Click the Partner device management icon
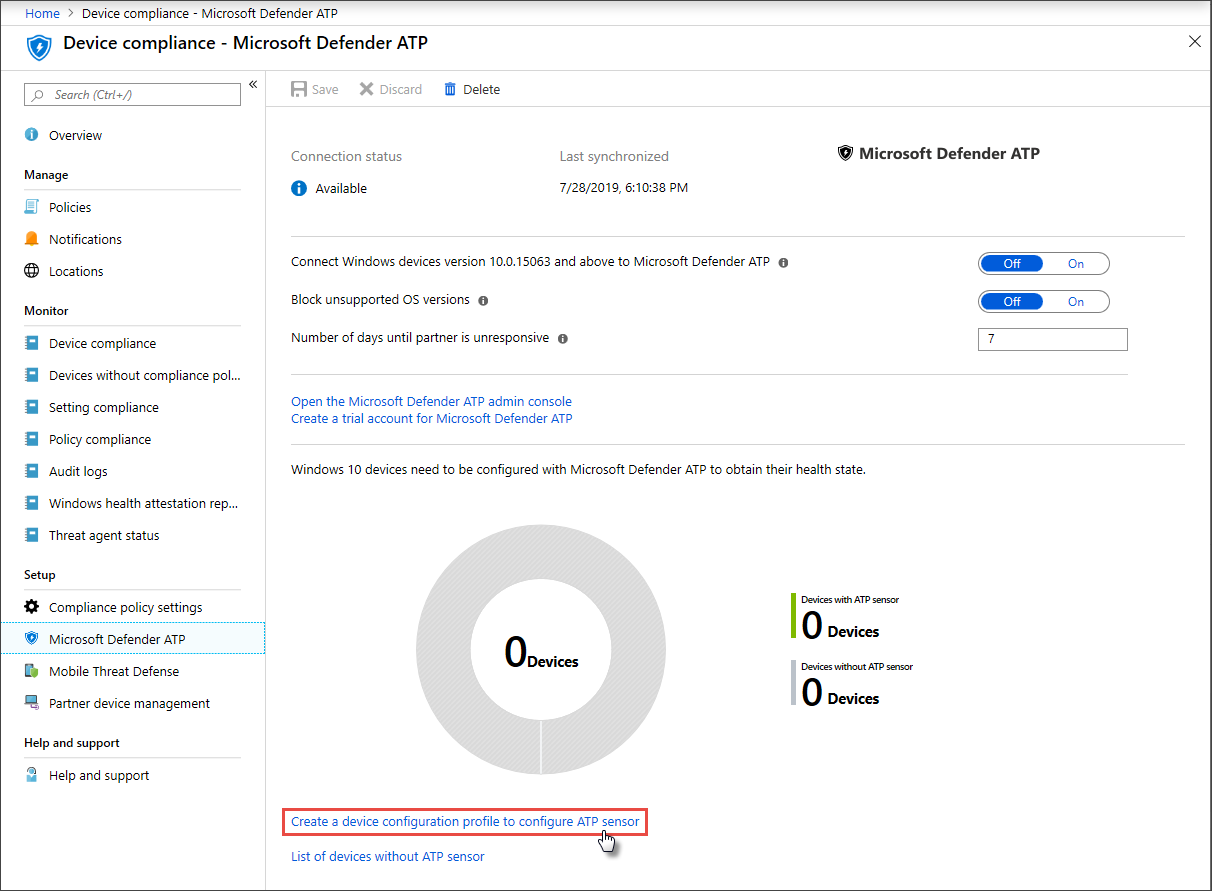 (x=32, y=703)
